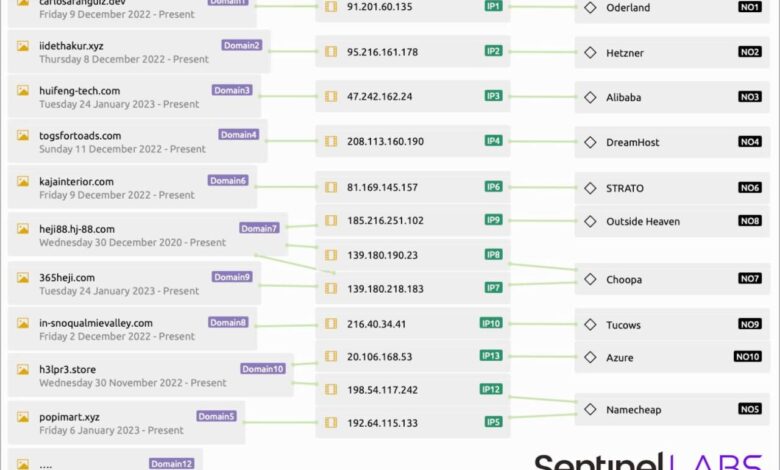This screenshot has height=470, width=780.
Task: Select the diamond icon beside Choopa
Action: pos(590,280)
